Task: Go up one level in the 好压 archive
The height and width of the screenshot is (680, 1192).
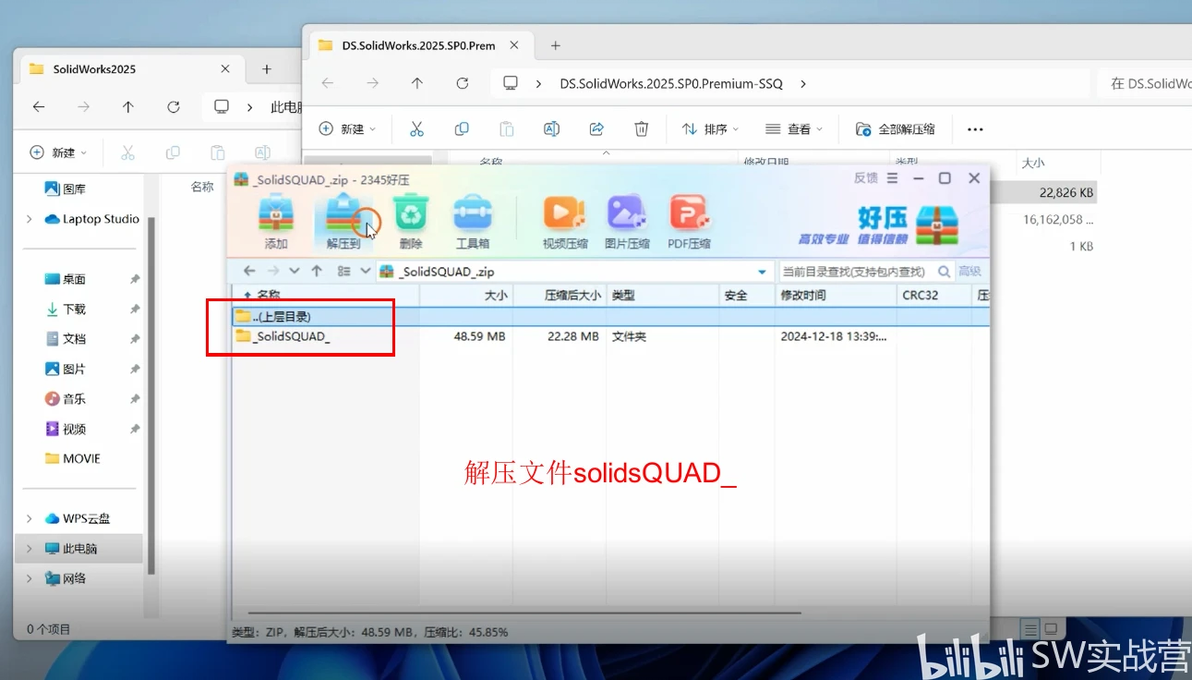Action: click(317, 271)
